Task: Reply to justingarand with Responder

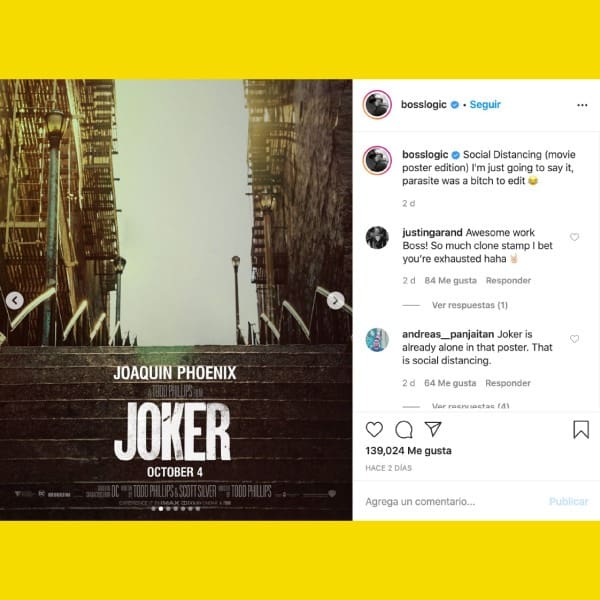Action: coord(508,280)
